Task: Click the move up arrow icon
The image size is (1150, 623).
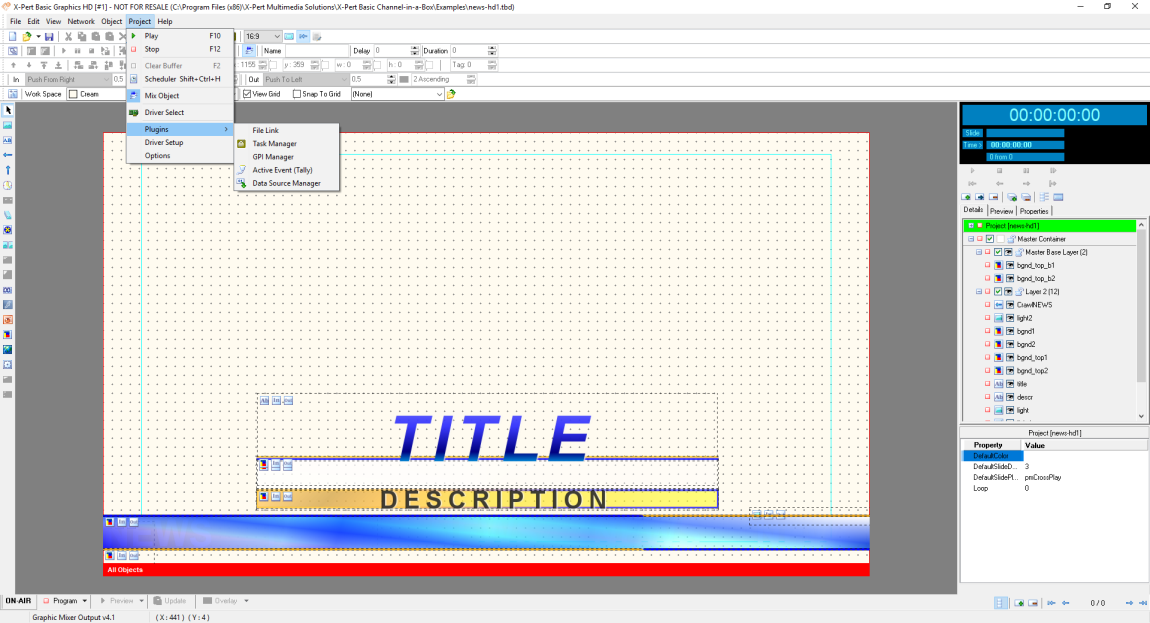Action: (x=13, y=65)
